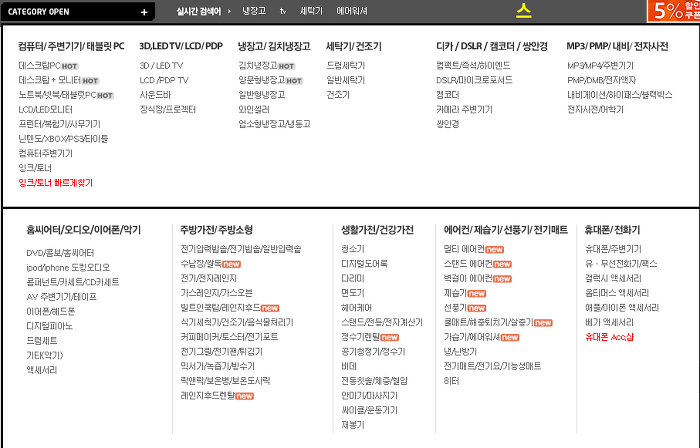
Task: Go to 카메라 주변기기 link
Action: point(464,110)
